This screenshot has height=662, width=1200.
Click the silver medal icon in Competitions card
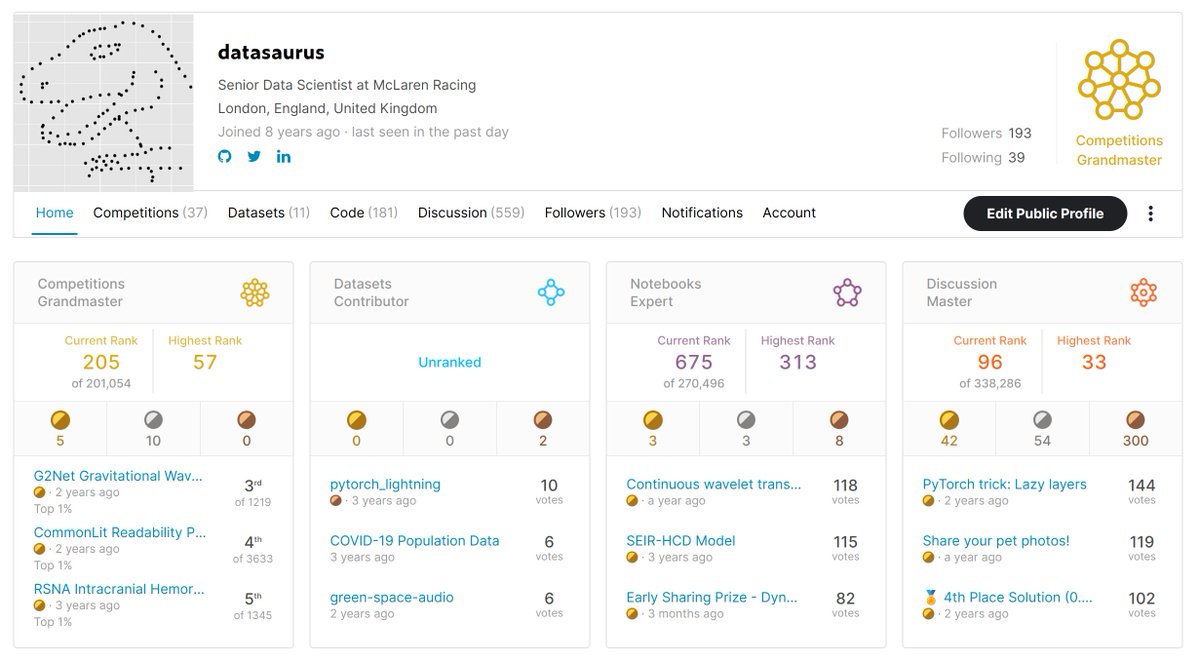[153, 419]
